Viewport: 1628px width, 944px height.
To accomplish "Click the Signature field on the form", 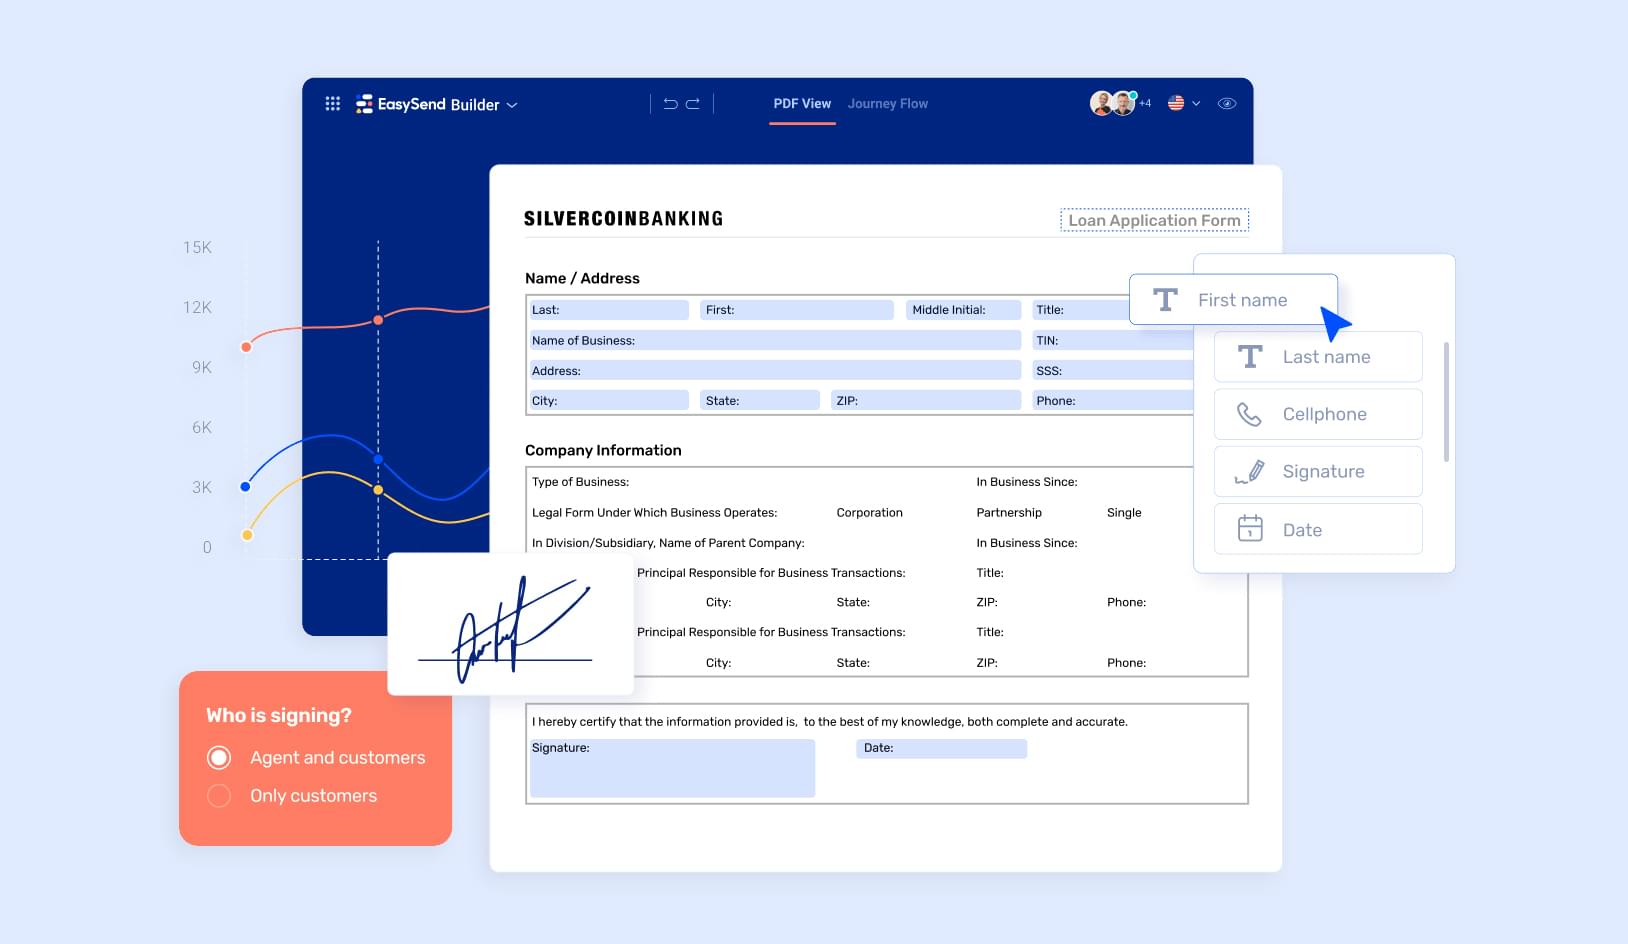I will click(672, 768).
